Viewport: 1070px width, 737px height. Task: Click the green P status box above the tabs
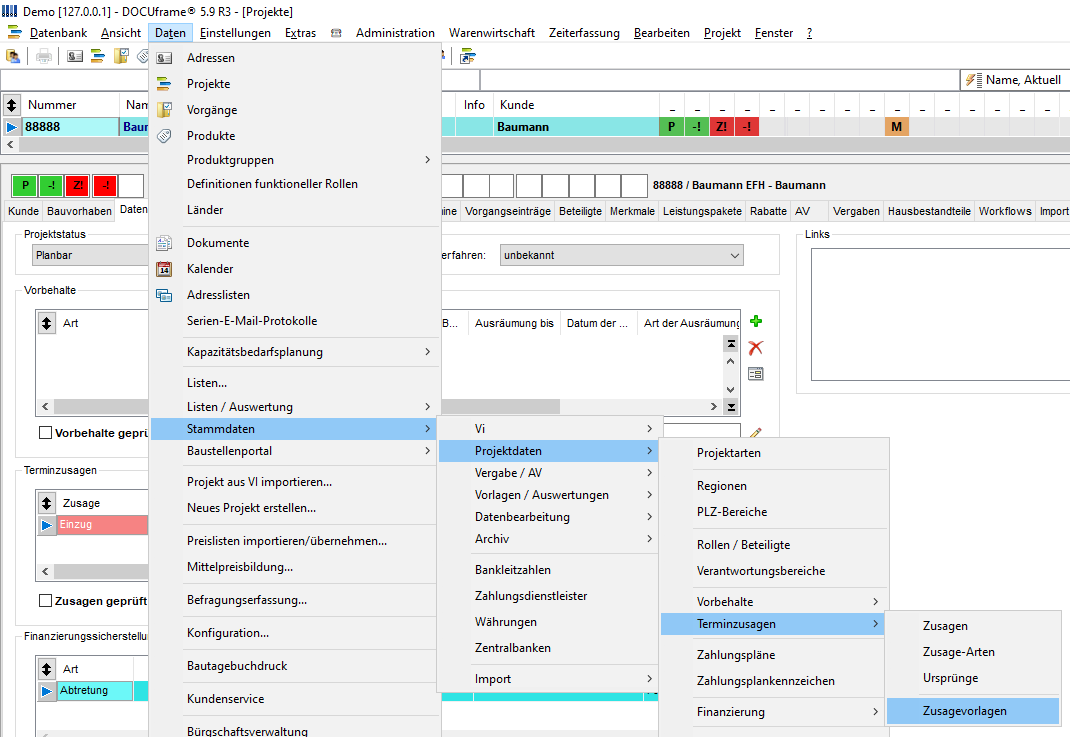pyautogui.click(x=25, y=185)
